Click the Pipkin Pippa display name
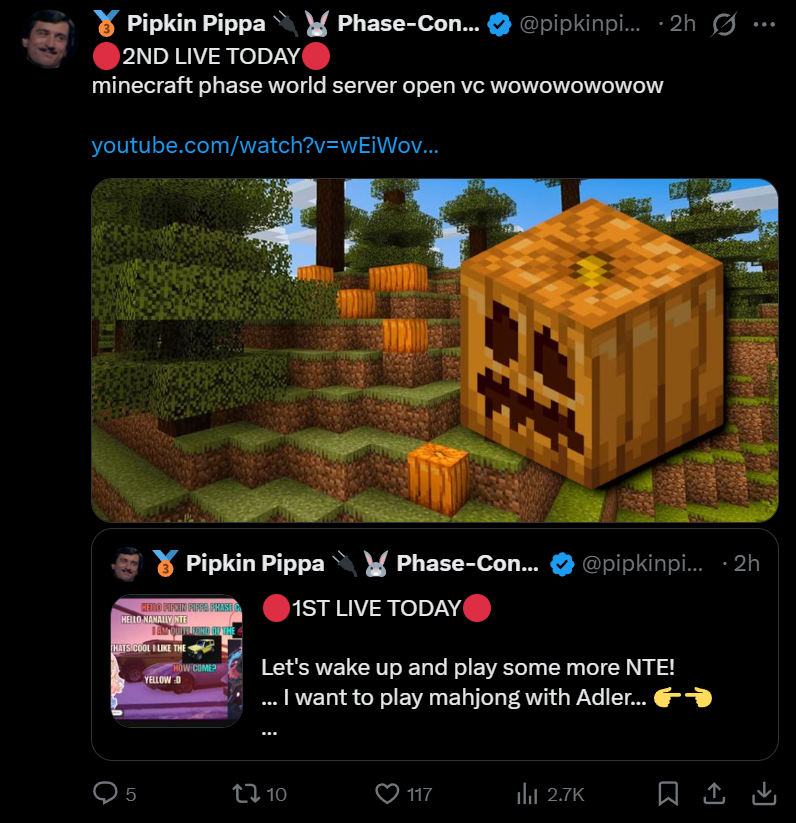Image resolution: width=796 pixels, height=823 pixels. coord(196,24)
